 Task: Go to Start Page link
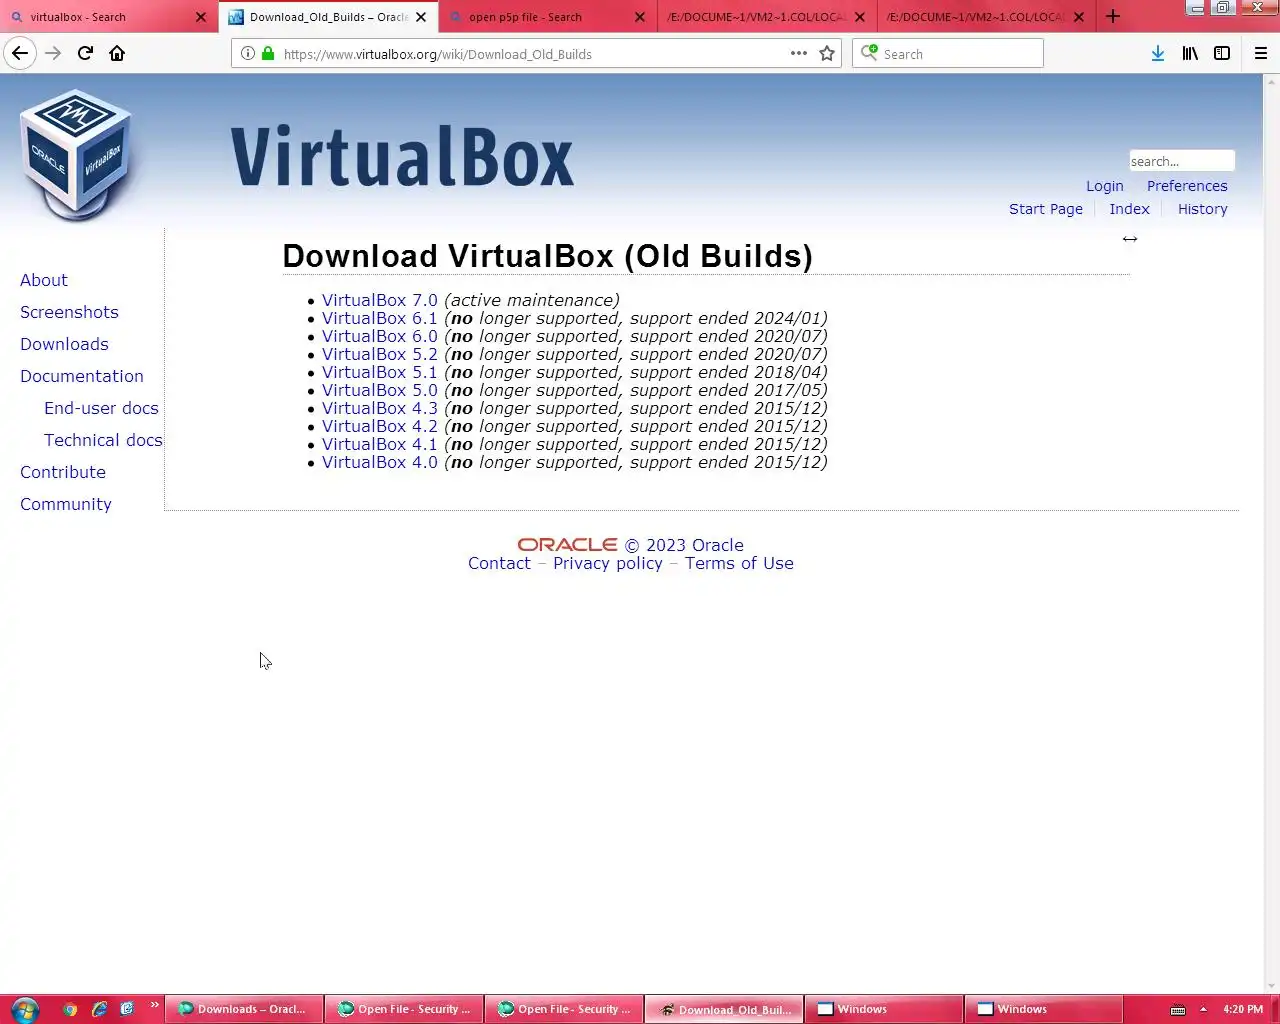pyautogui.click(x=1046, y=209)
